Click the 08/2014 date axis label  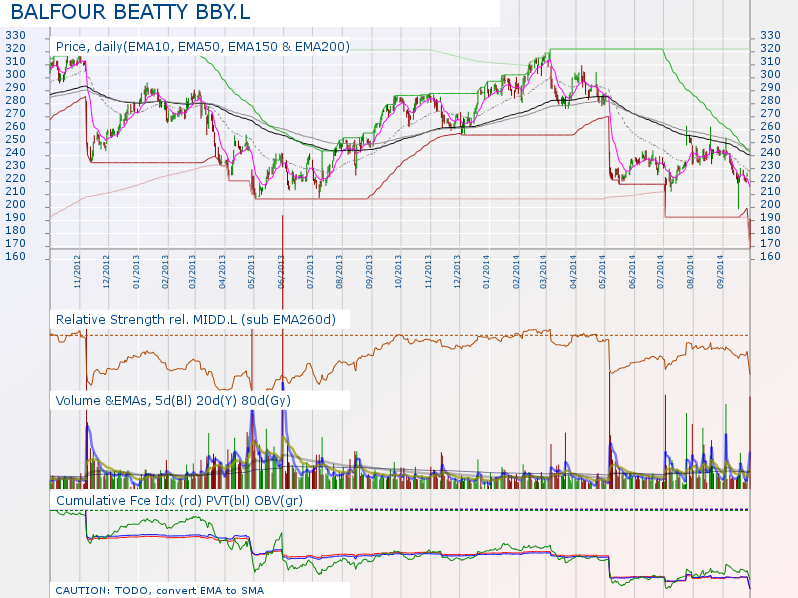click(x=691, y=272)
